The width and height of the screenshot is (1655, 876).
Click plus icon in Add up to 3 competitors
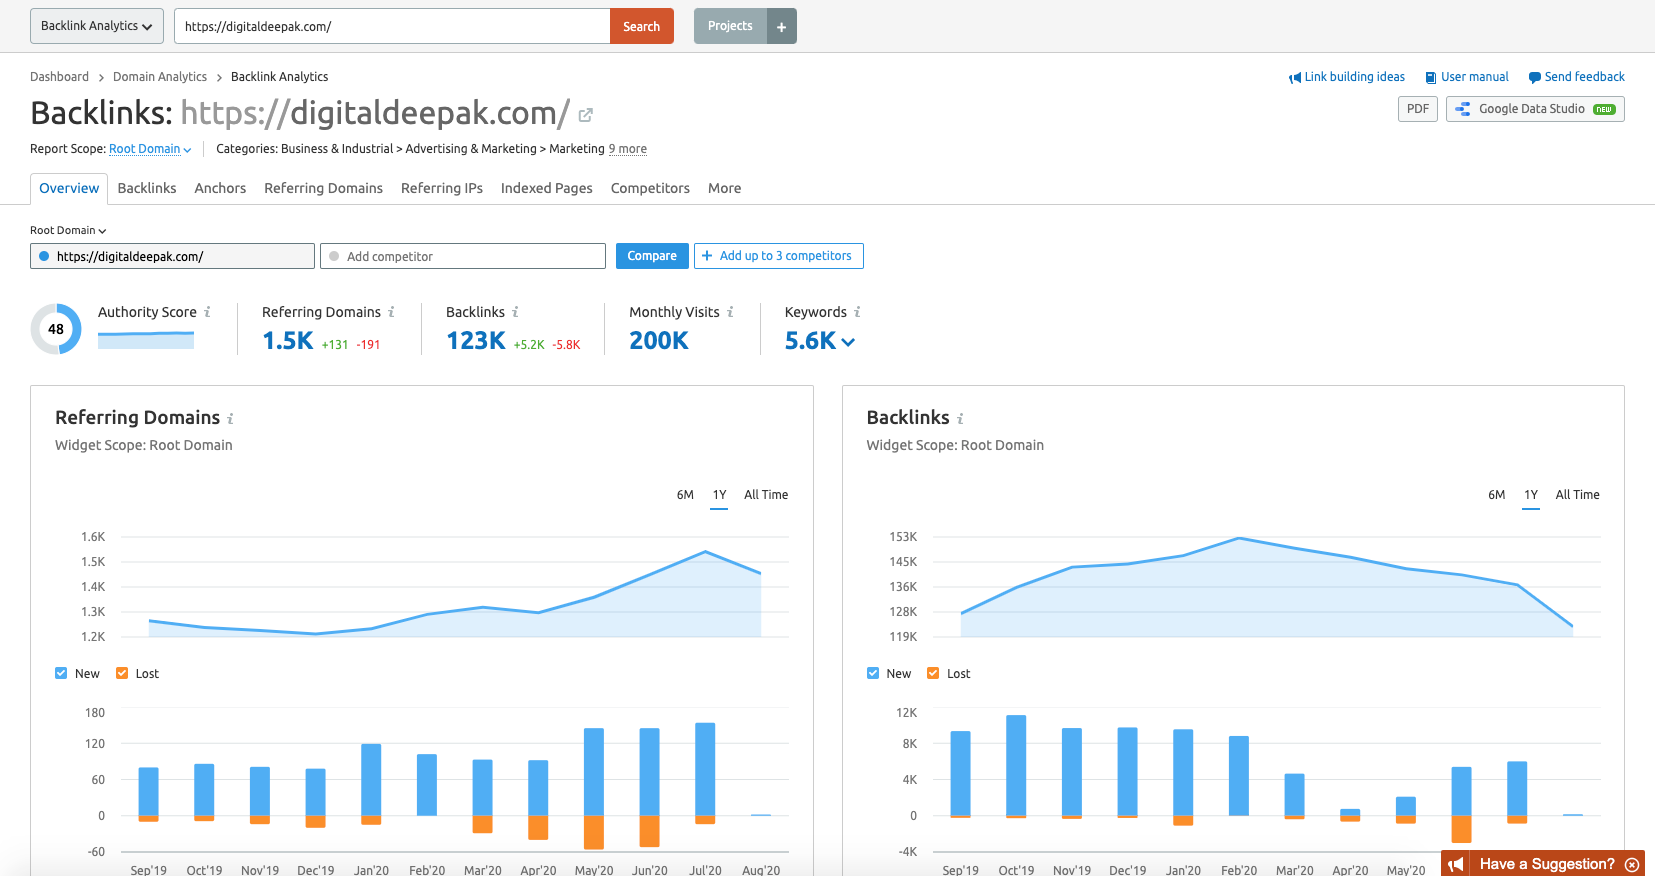[707, 256]
